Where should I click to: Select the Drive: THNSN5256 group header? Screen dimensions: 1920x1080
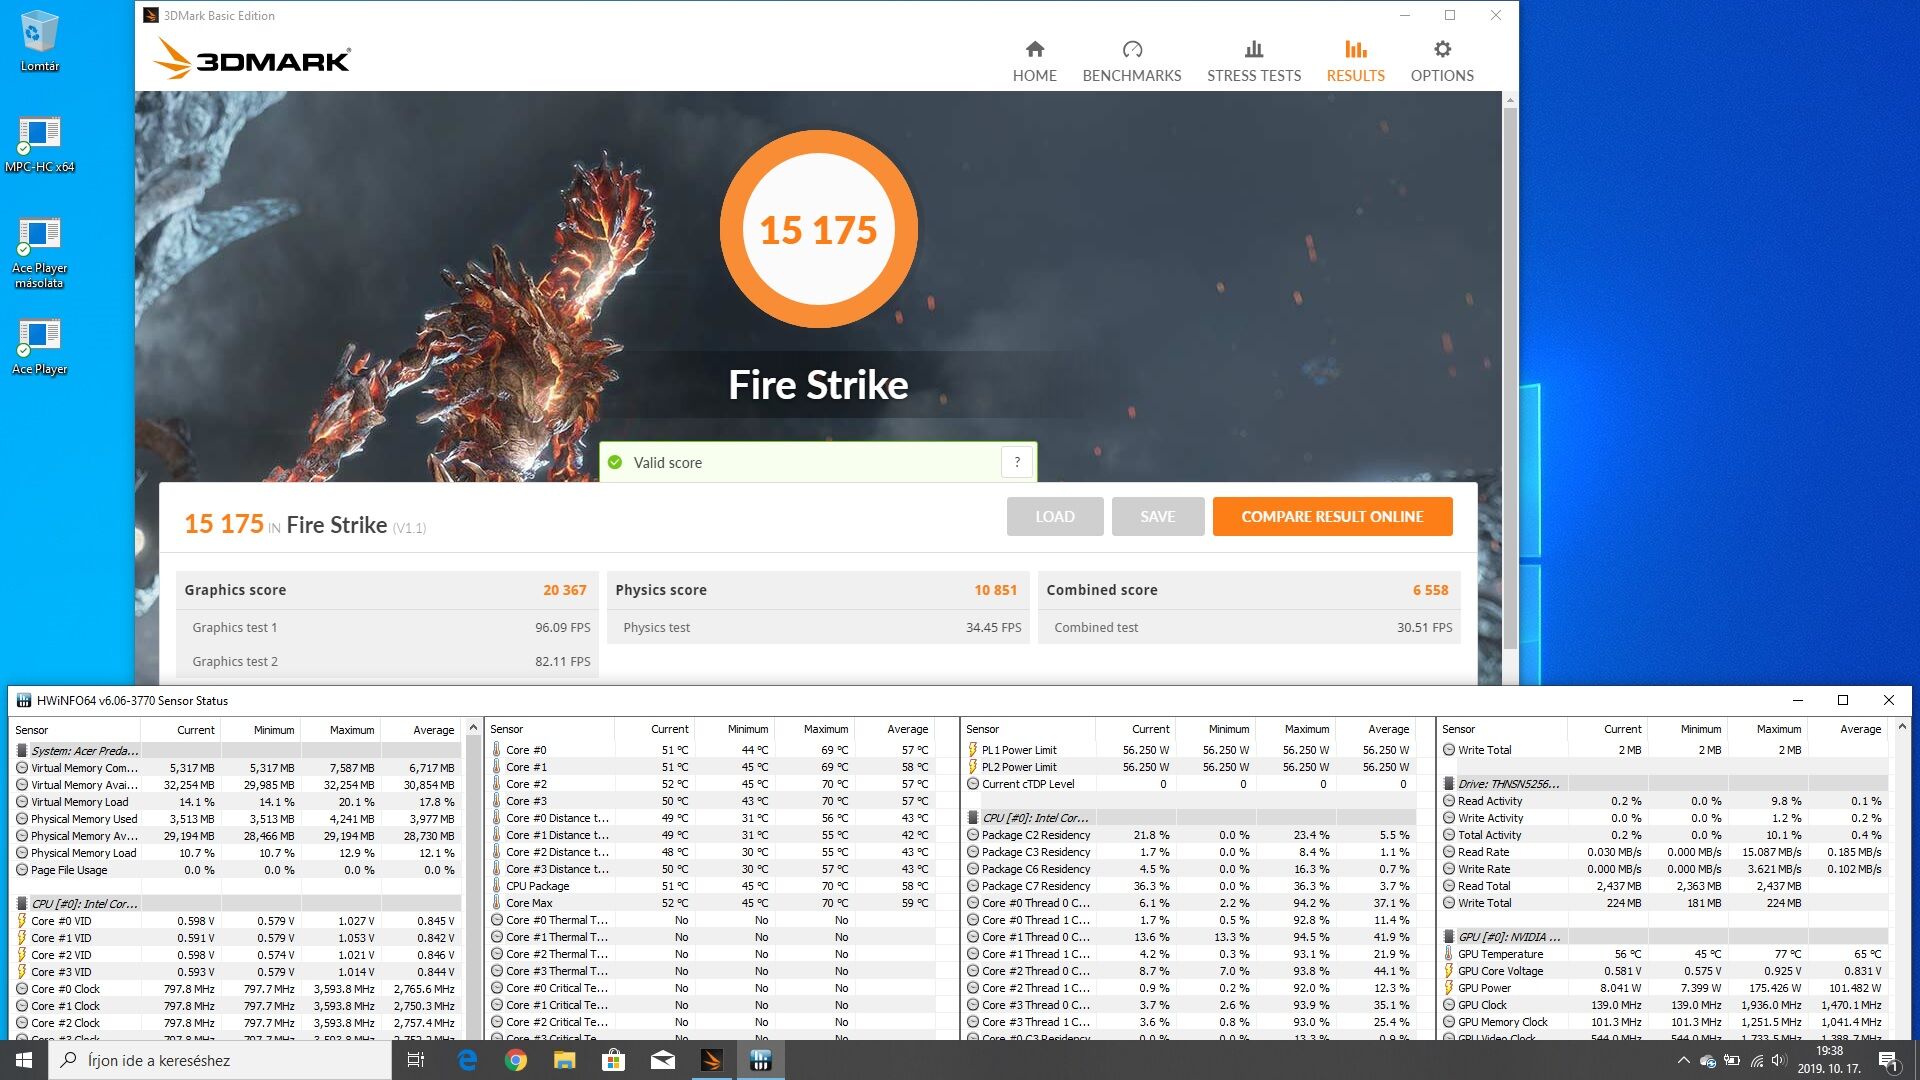pyautogui.click(x=1664, y=784)
